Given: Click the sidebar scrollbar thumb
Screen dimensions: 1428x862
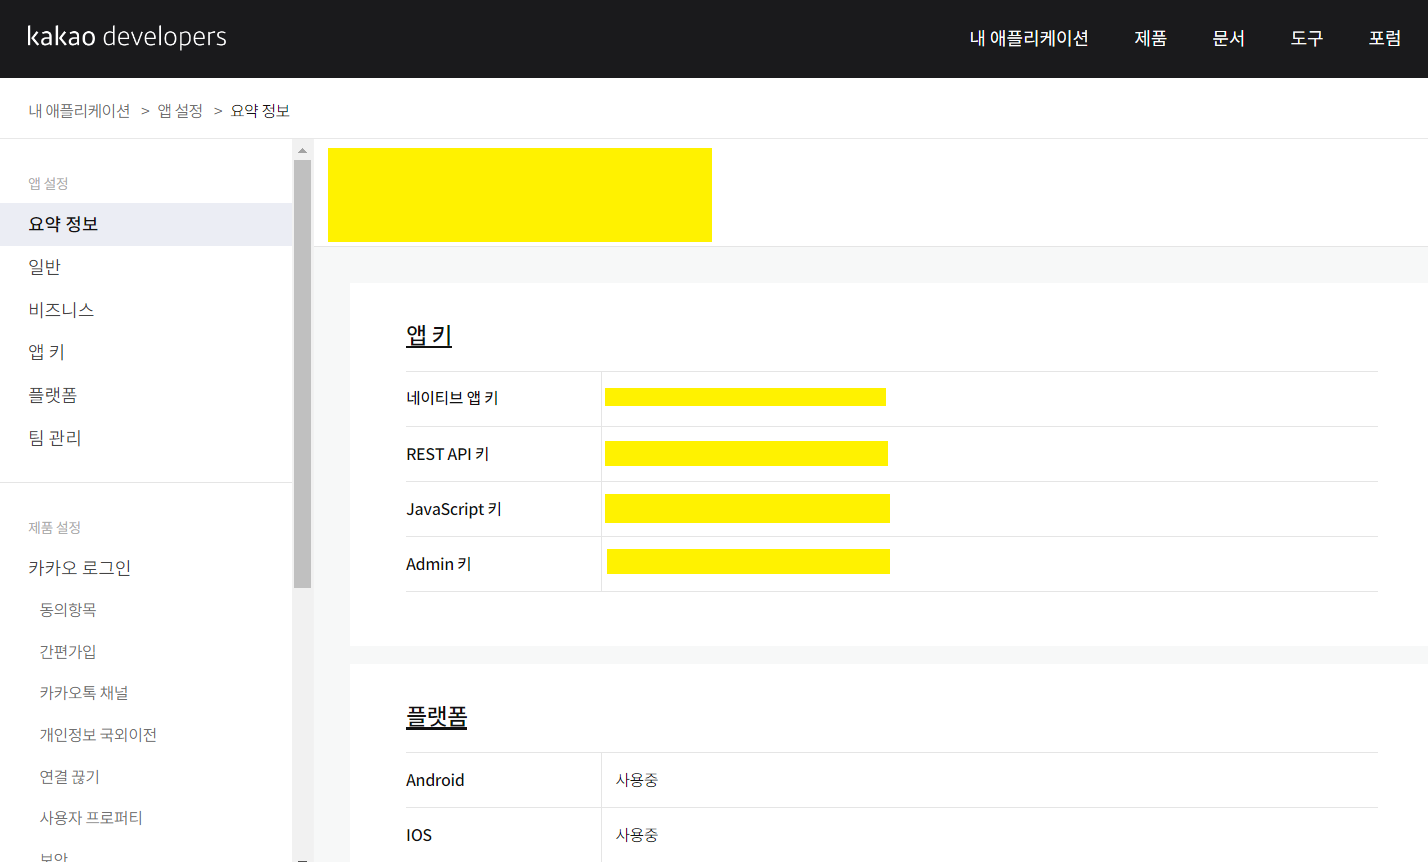Looking at the screenshot, I should coord(302,373).
